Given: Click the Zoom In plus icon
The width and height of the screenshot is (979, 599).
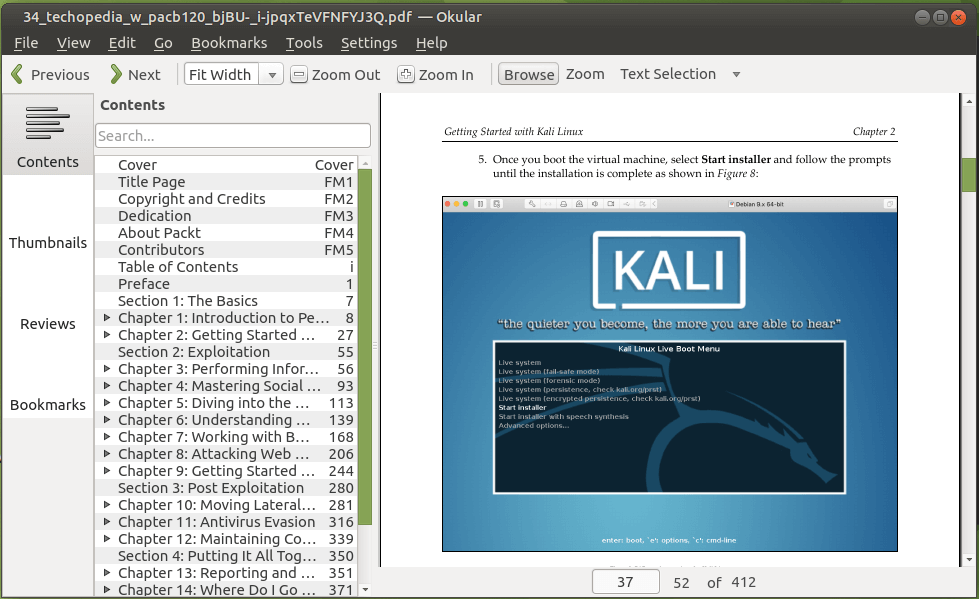Looking at the screenshot, I should coord(406,74).
